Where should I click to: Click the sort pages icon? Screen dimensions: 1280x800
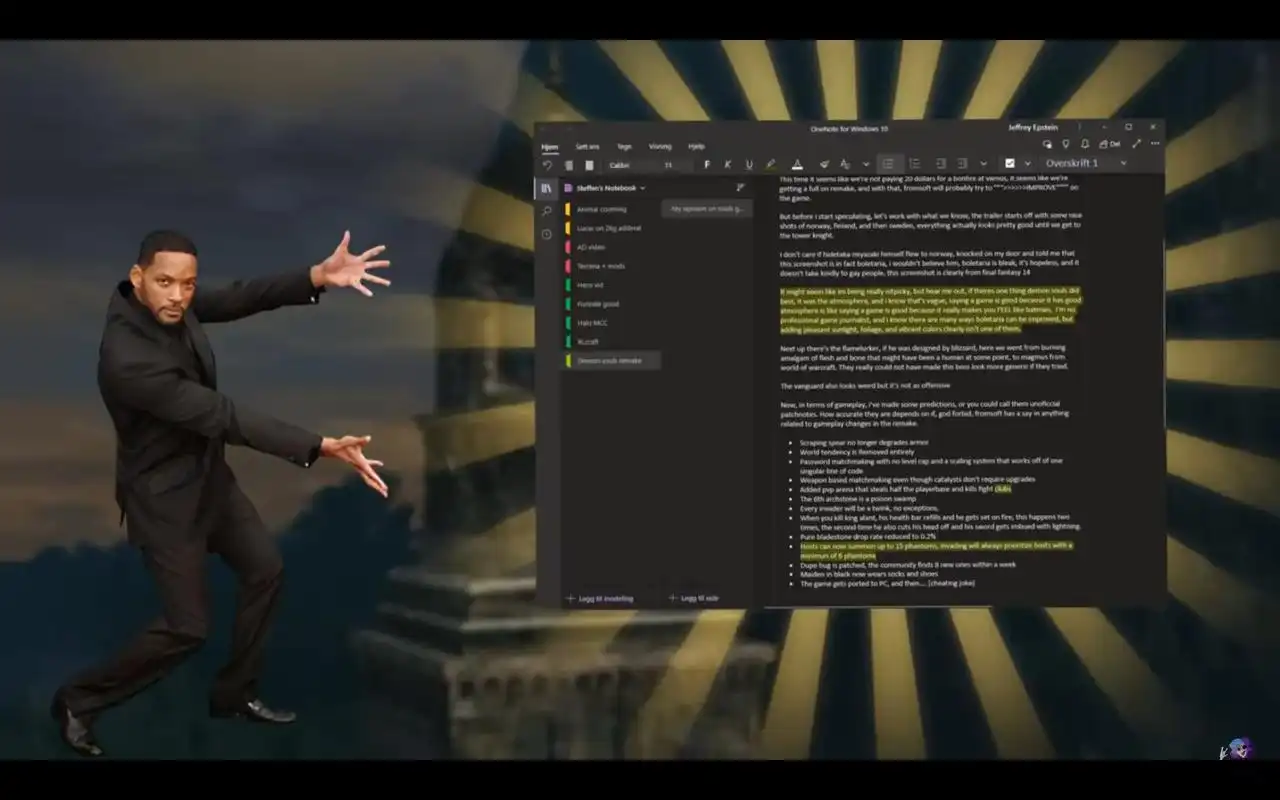(741, 188)
